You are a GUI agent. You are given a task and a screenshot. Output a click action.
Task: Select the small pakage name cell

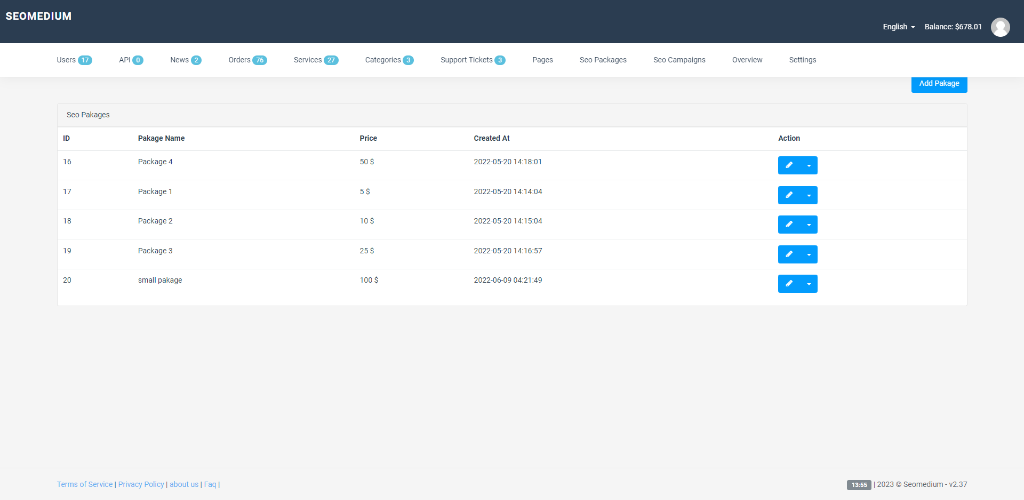click(160, 280)
